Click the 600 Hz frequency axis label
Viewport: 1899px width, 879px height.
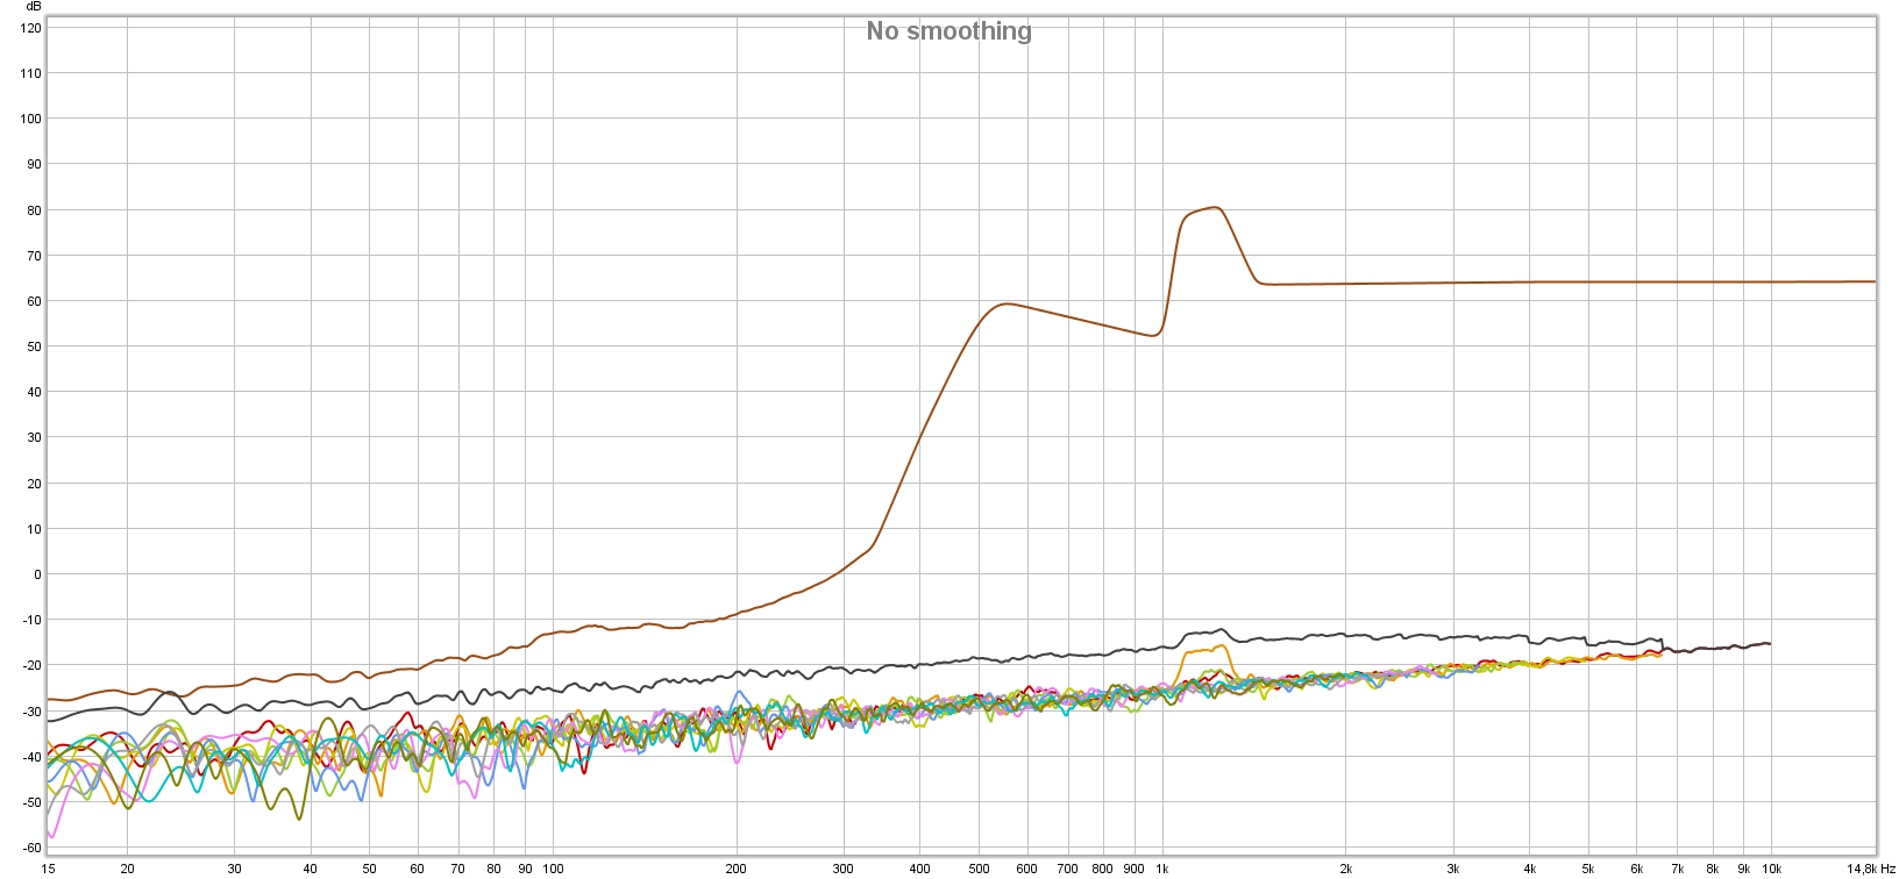1027,869
